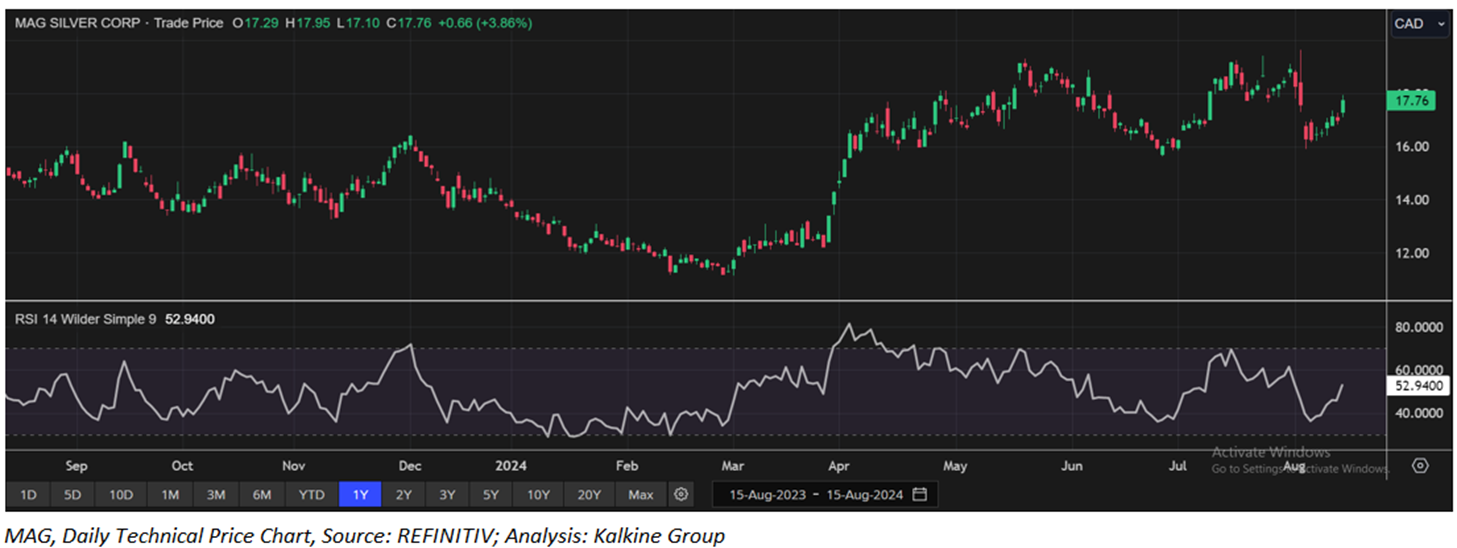
Task: Choose the 10Y time range
Action: (x=539, y=494)
